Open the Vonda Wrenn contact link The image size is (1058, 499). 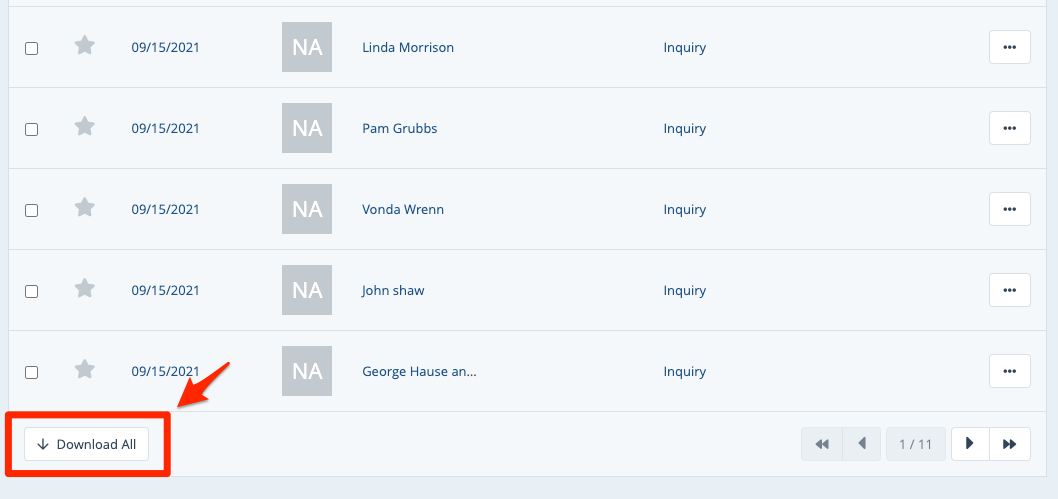[x=403, y=210]
